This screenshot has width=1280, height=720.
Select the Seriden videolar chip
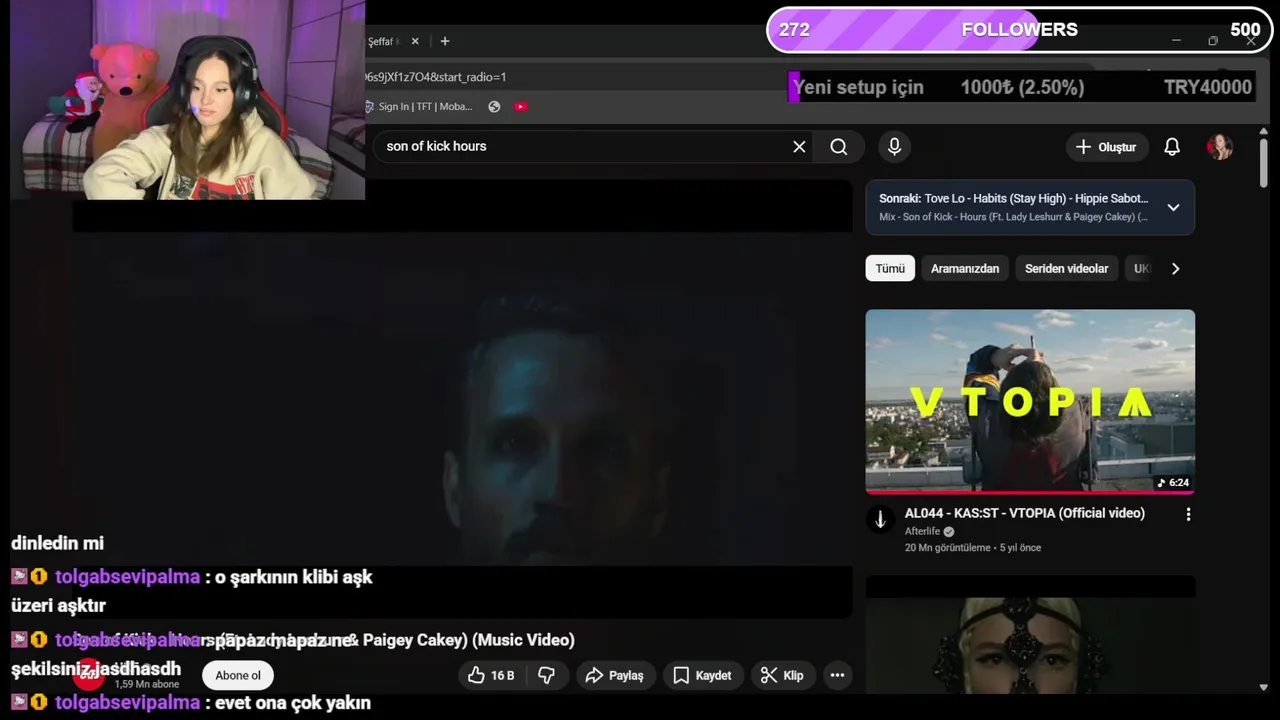click(x=1066, y=268)
